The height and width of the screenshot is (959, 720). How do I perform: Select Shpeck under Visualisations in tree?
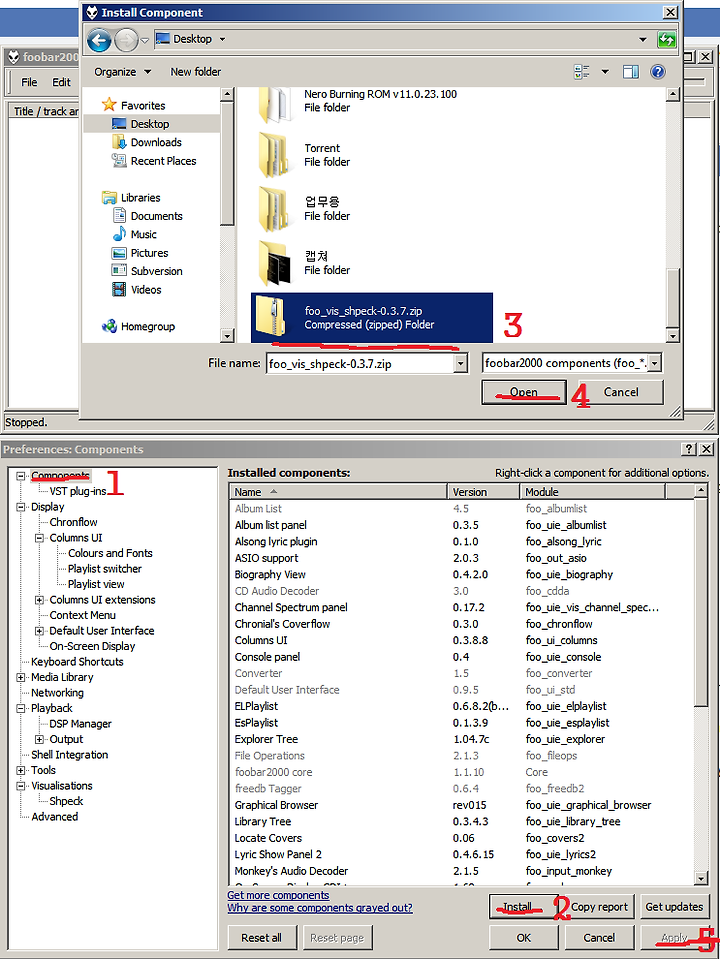click(x=66, y=801)
